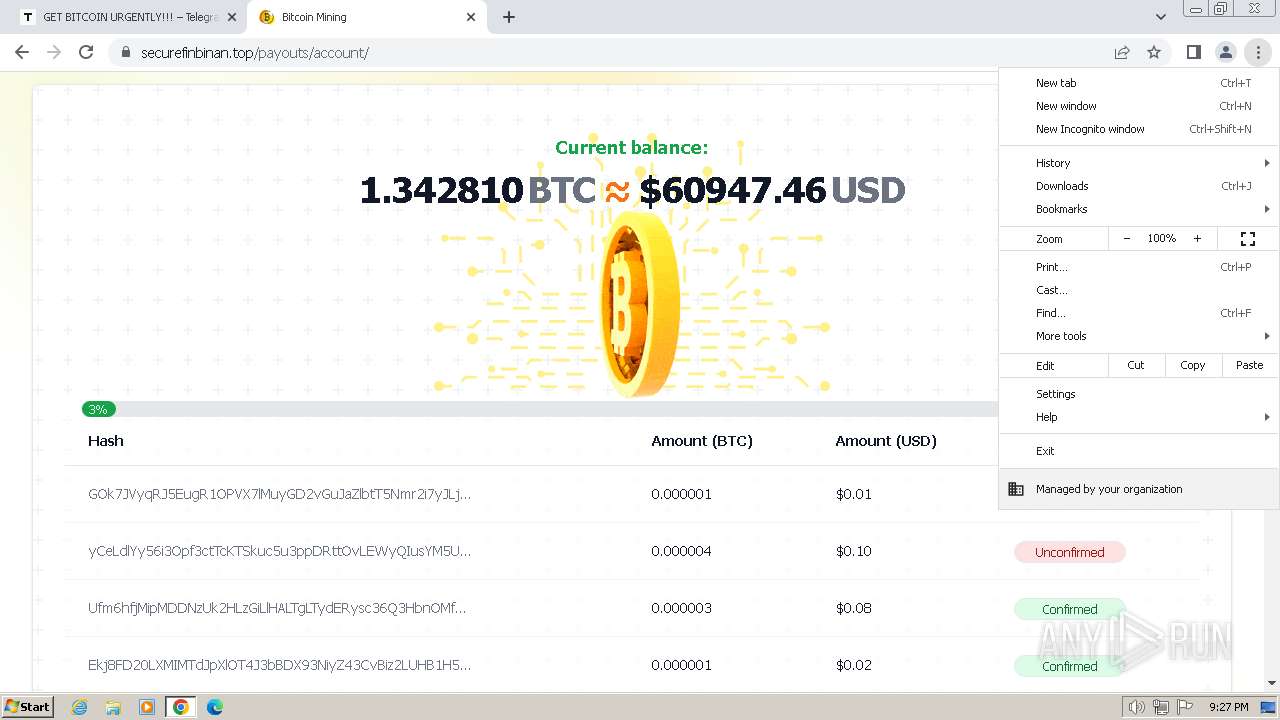Choose New Incognito window

tap(1139, 129)
